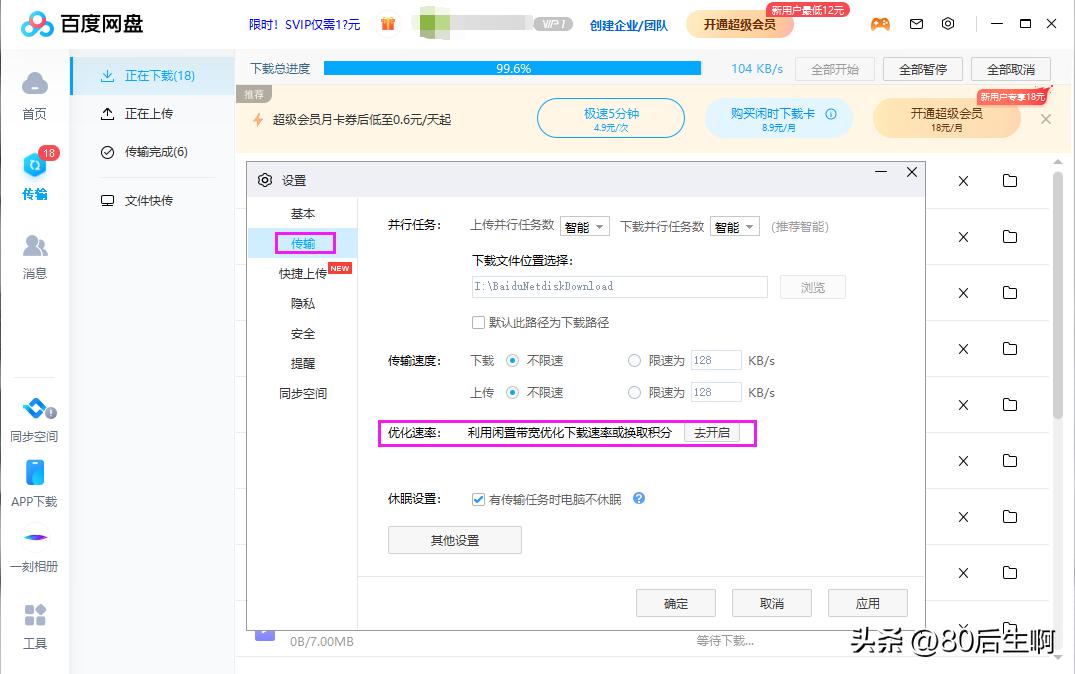Image resolution: width=1075 pixels, height=674 pixels.
Task: Open the 同步空间 sidebar icon
Action: tap(34, 415)
